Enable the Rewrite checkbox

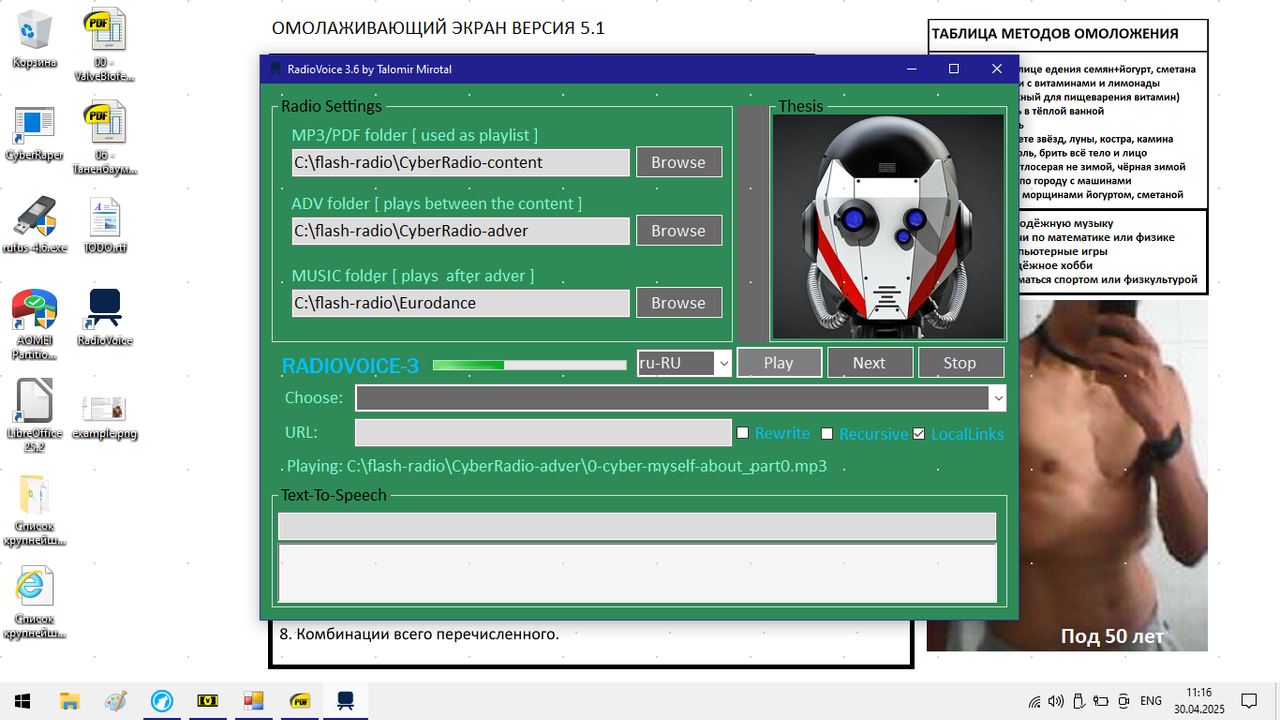click(743, 433)
